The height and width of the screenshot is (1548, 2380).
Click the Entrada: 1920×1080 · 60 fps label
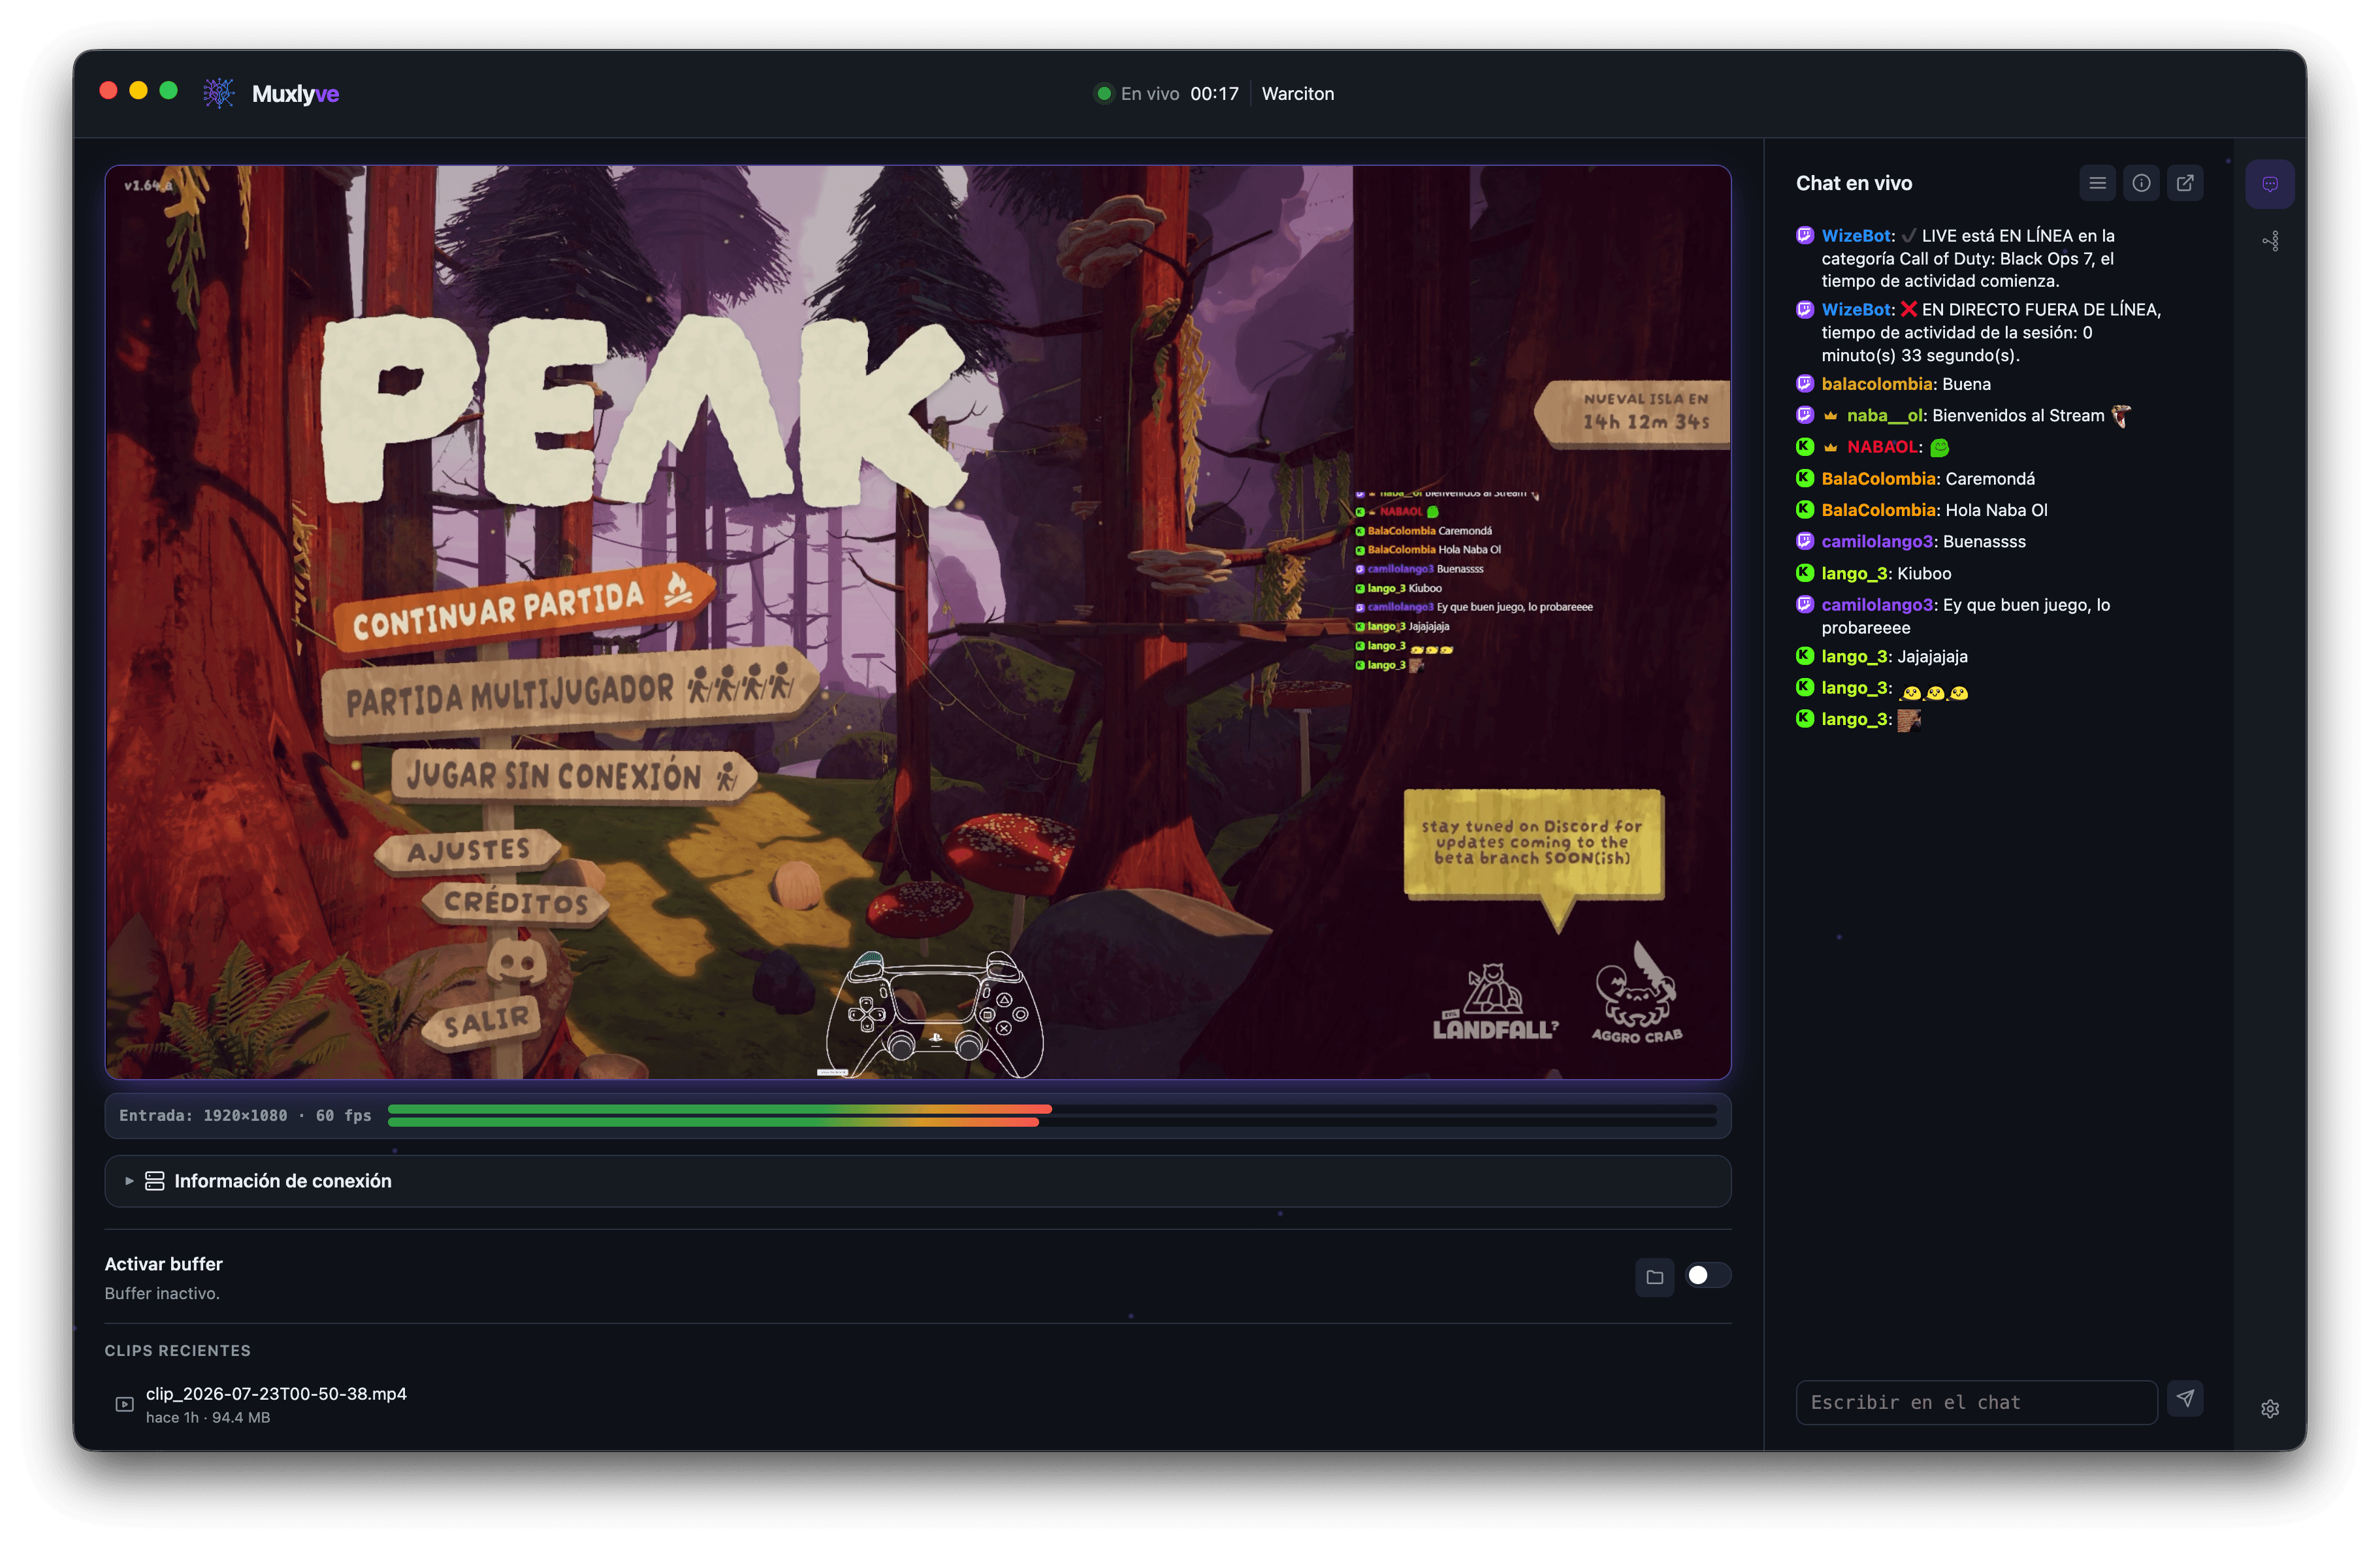(x=245, y=1115)
